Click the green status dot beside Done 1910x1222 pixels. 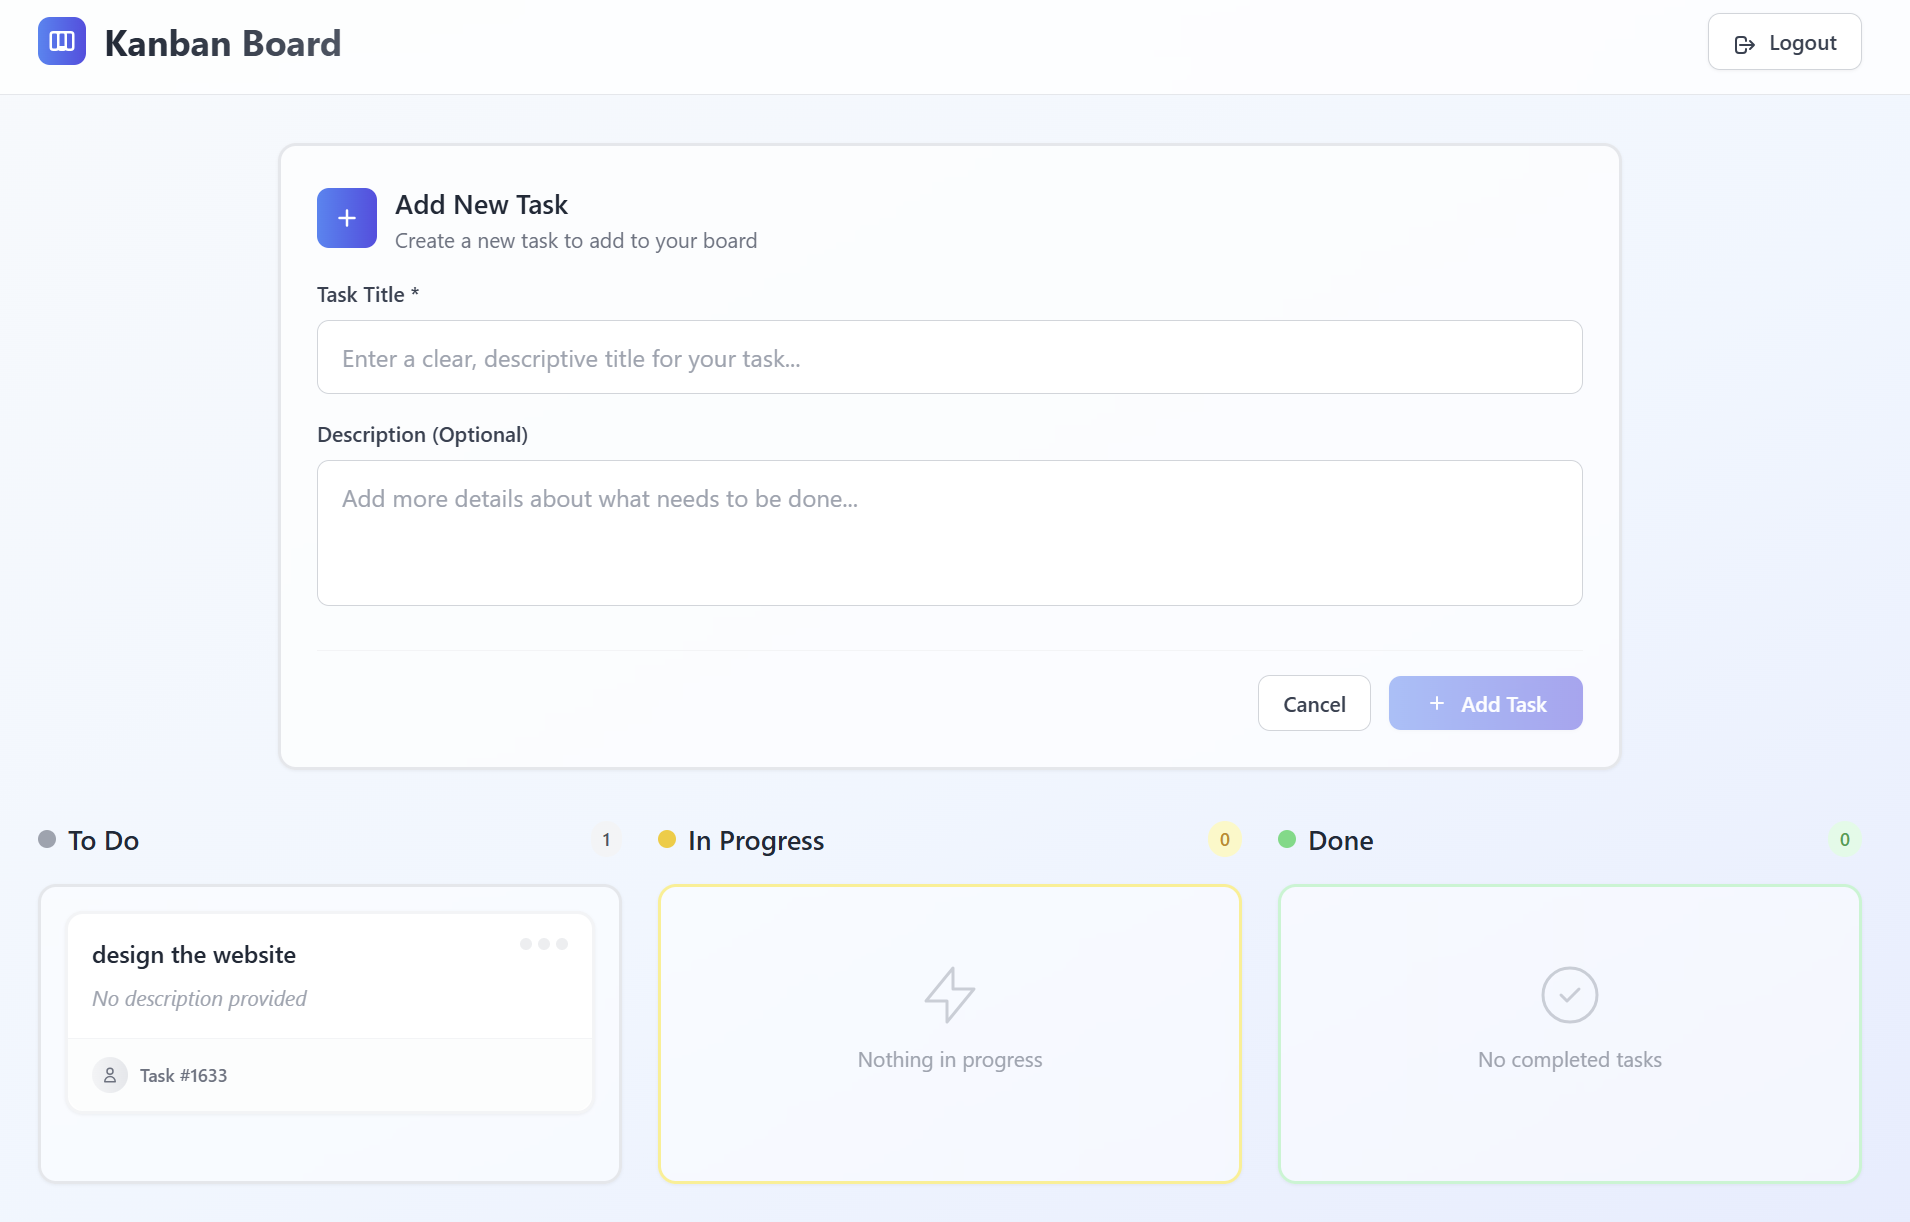click(x=1287, y=839)
